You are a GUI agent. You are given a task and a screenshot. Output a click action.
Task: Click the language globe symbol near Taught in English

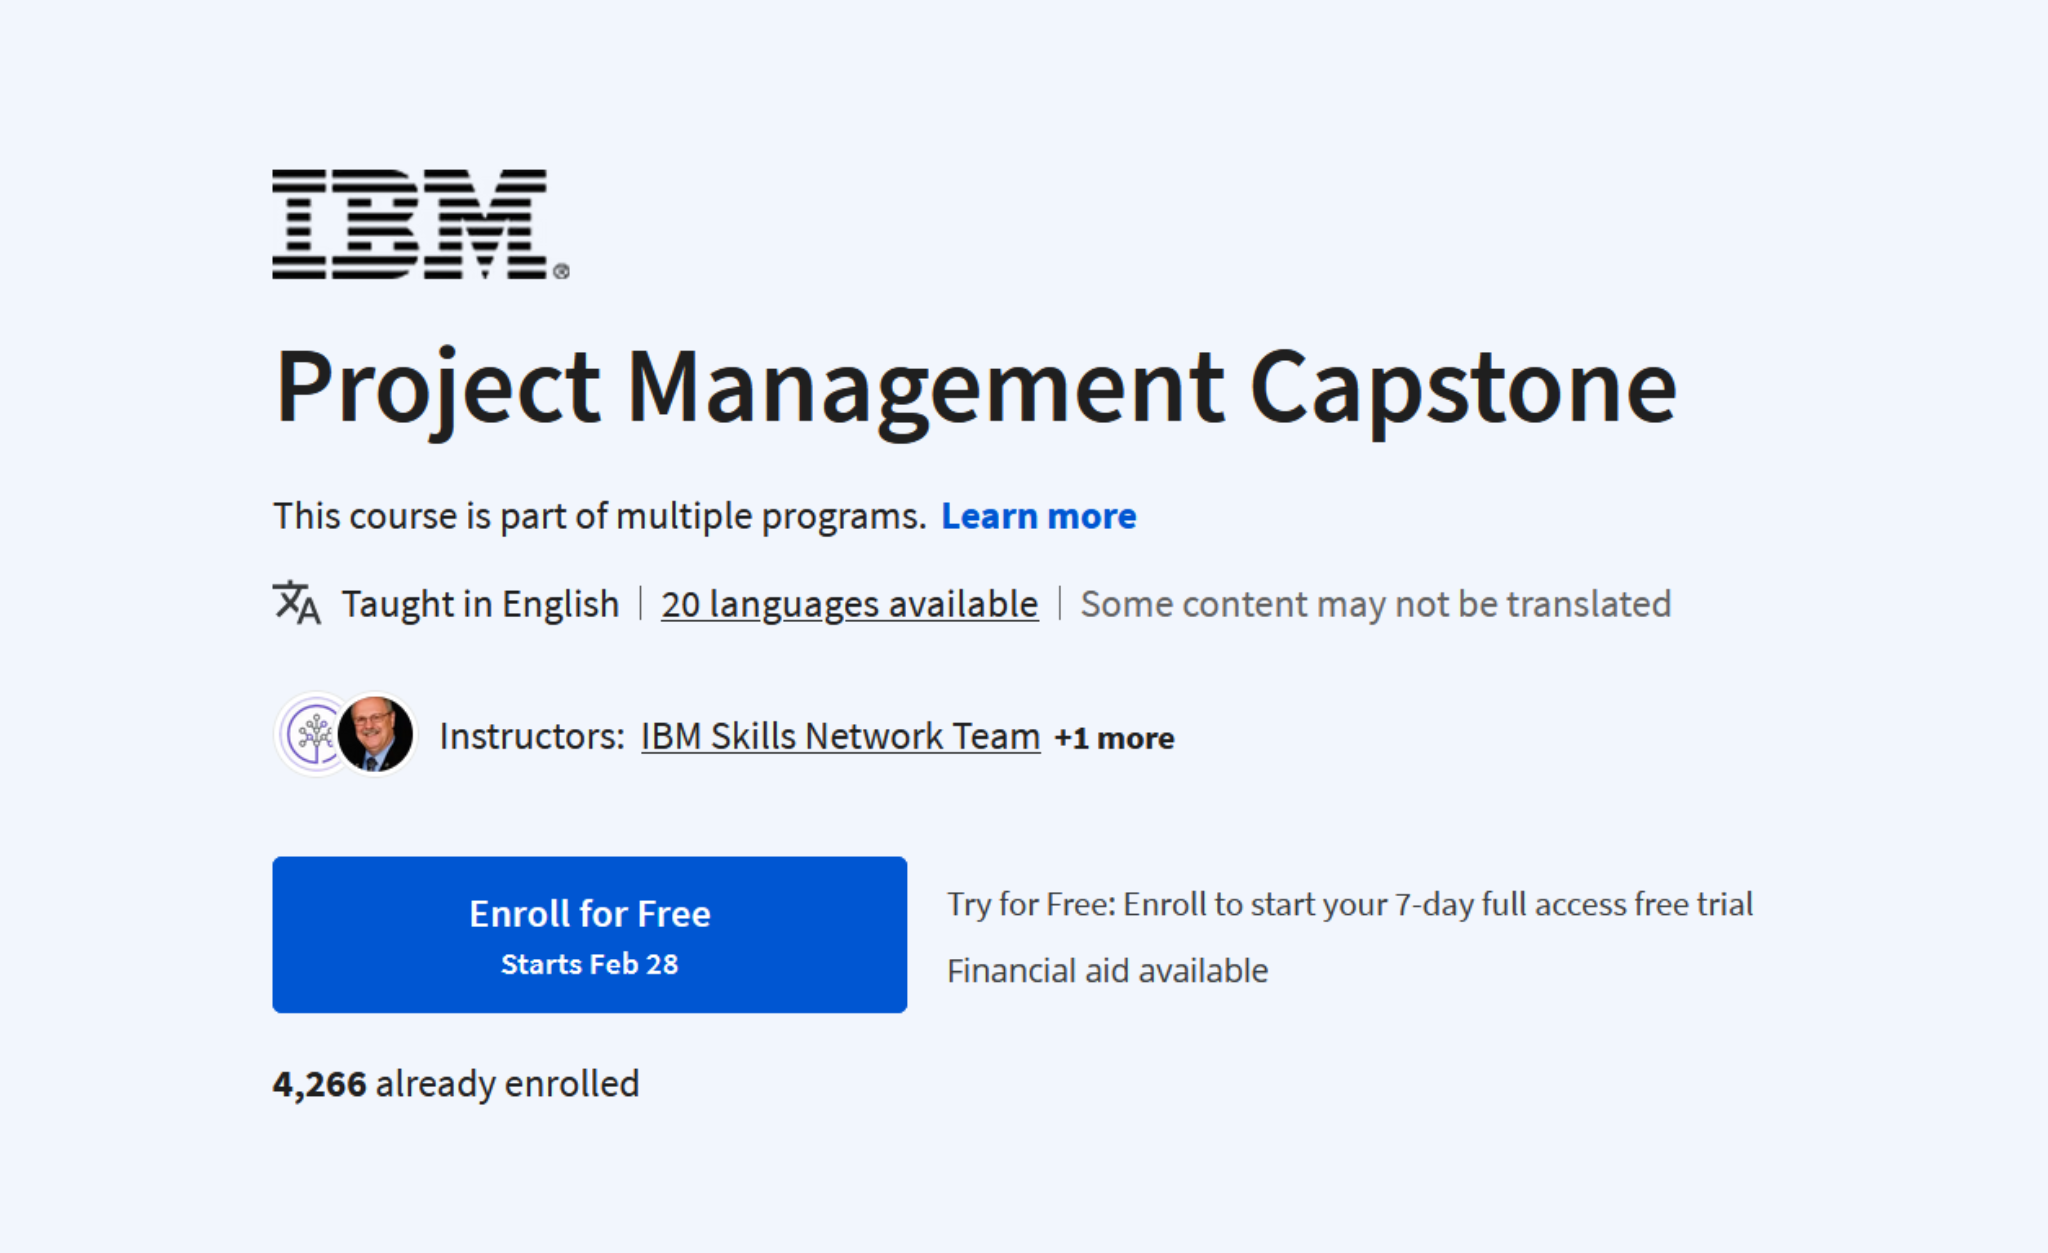297,603
